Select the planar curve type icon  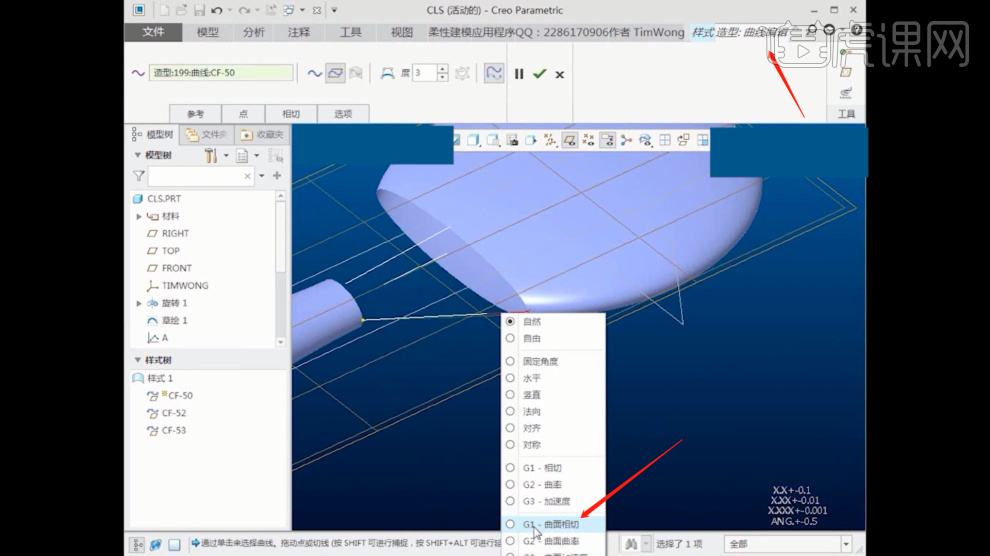tap(335, 73)
